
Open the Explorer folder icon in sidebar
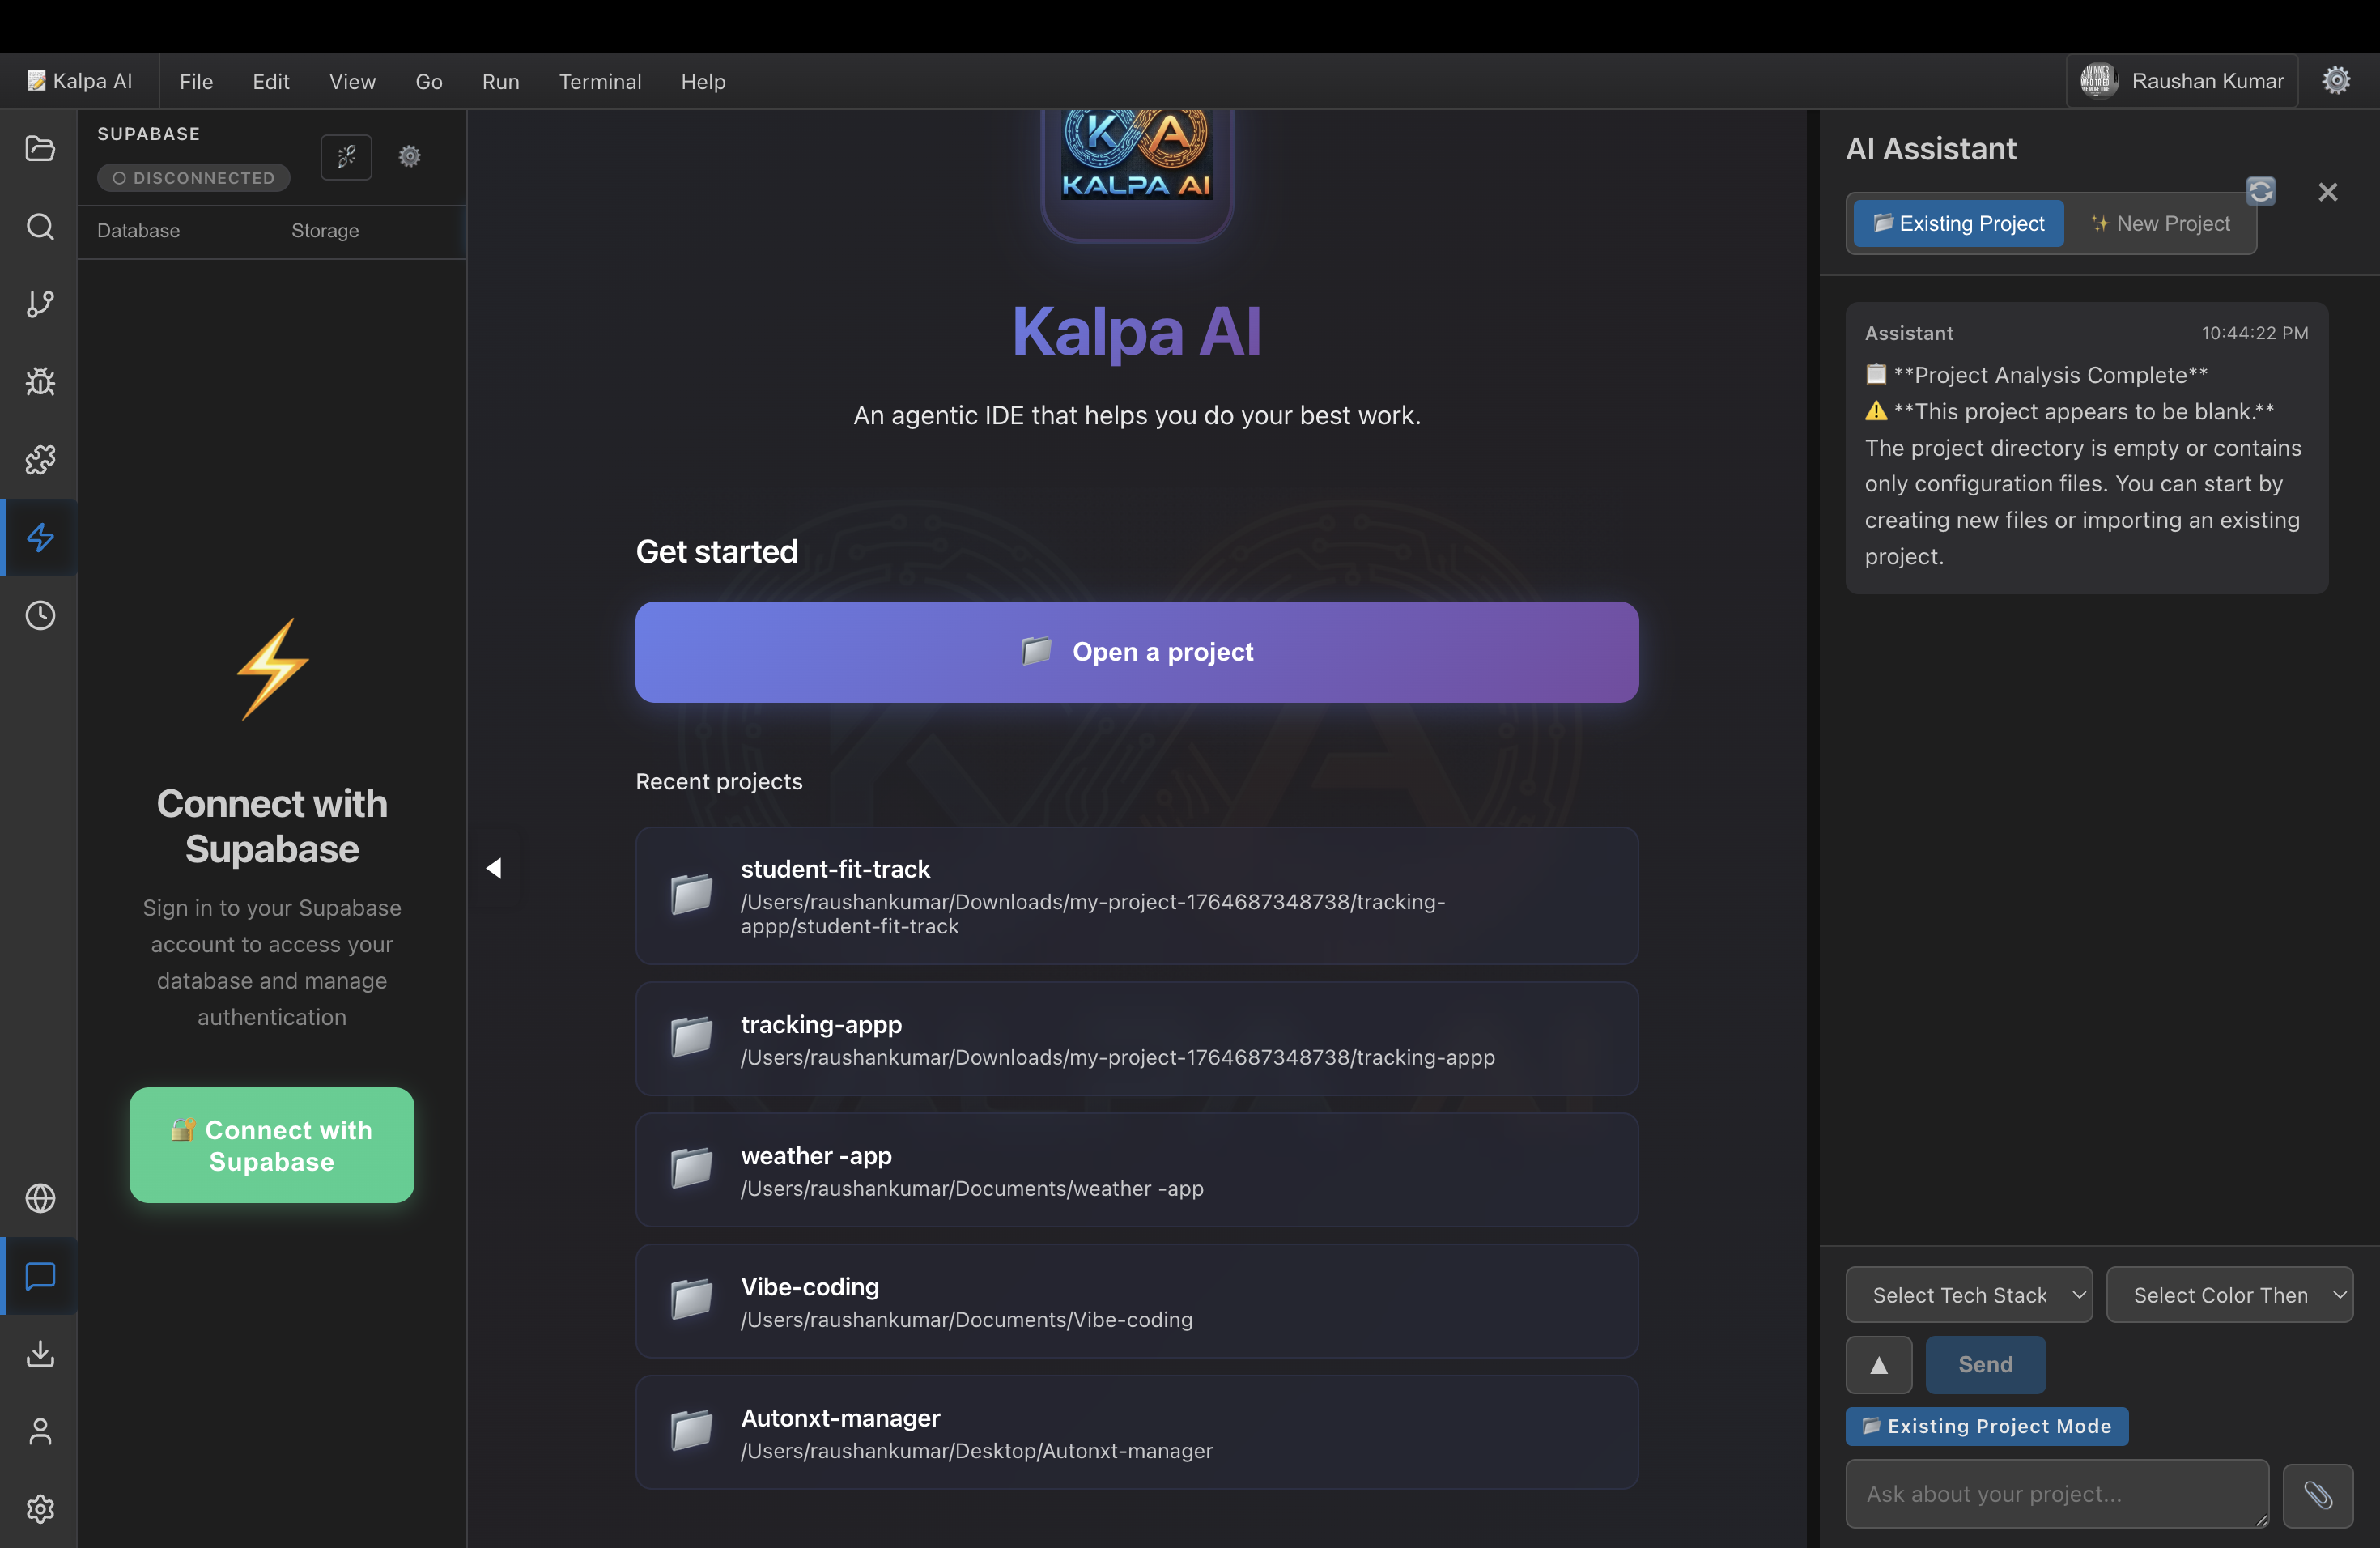[x=40, y=148]
